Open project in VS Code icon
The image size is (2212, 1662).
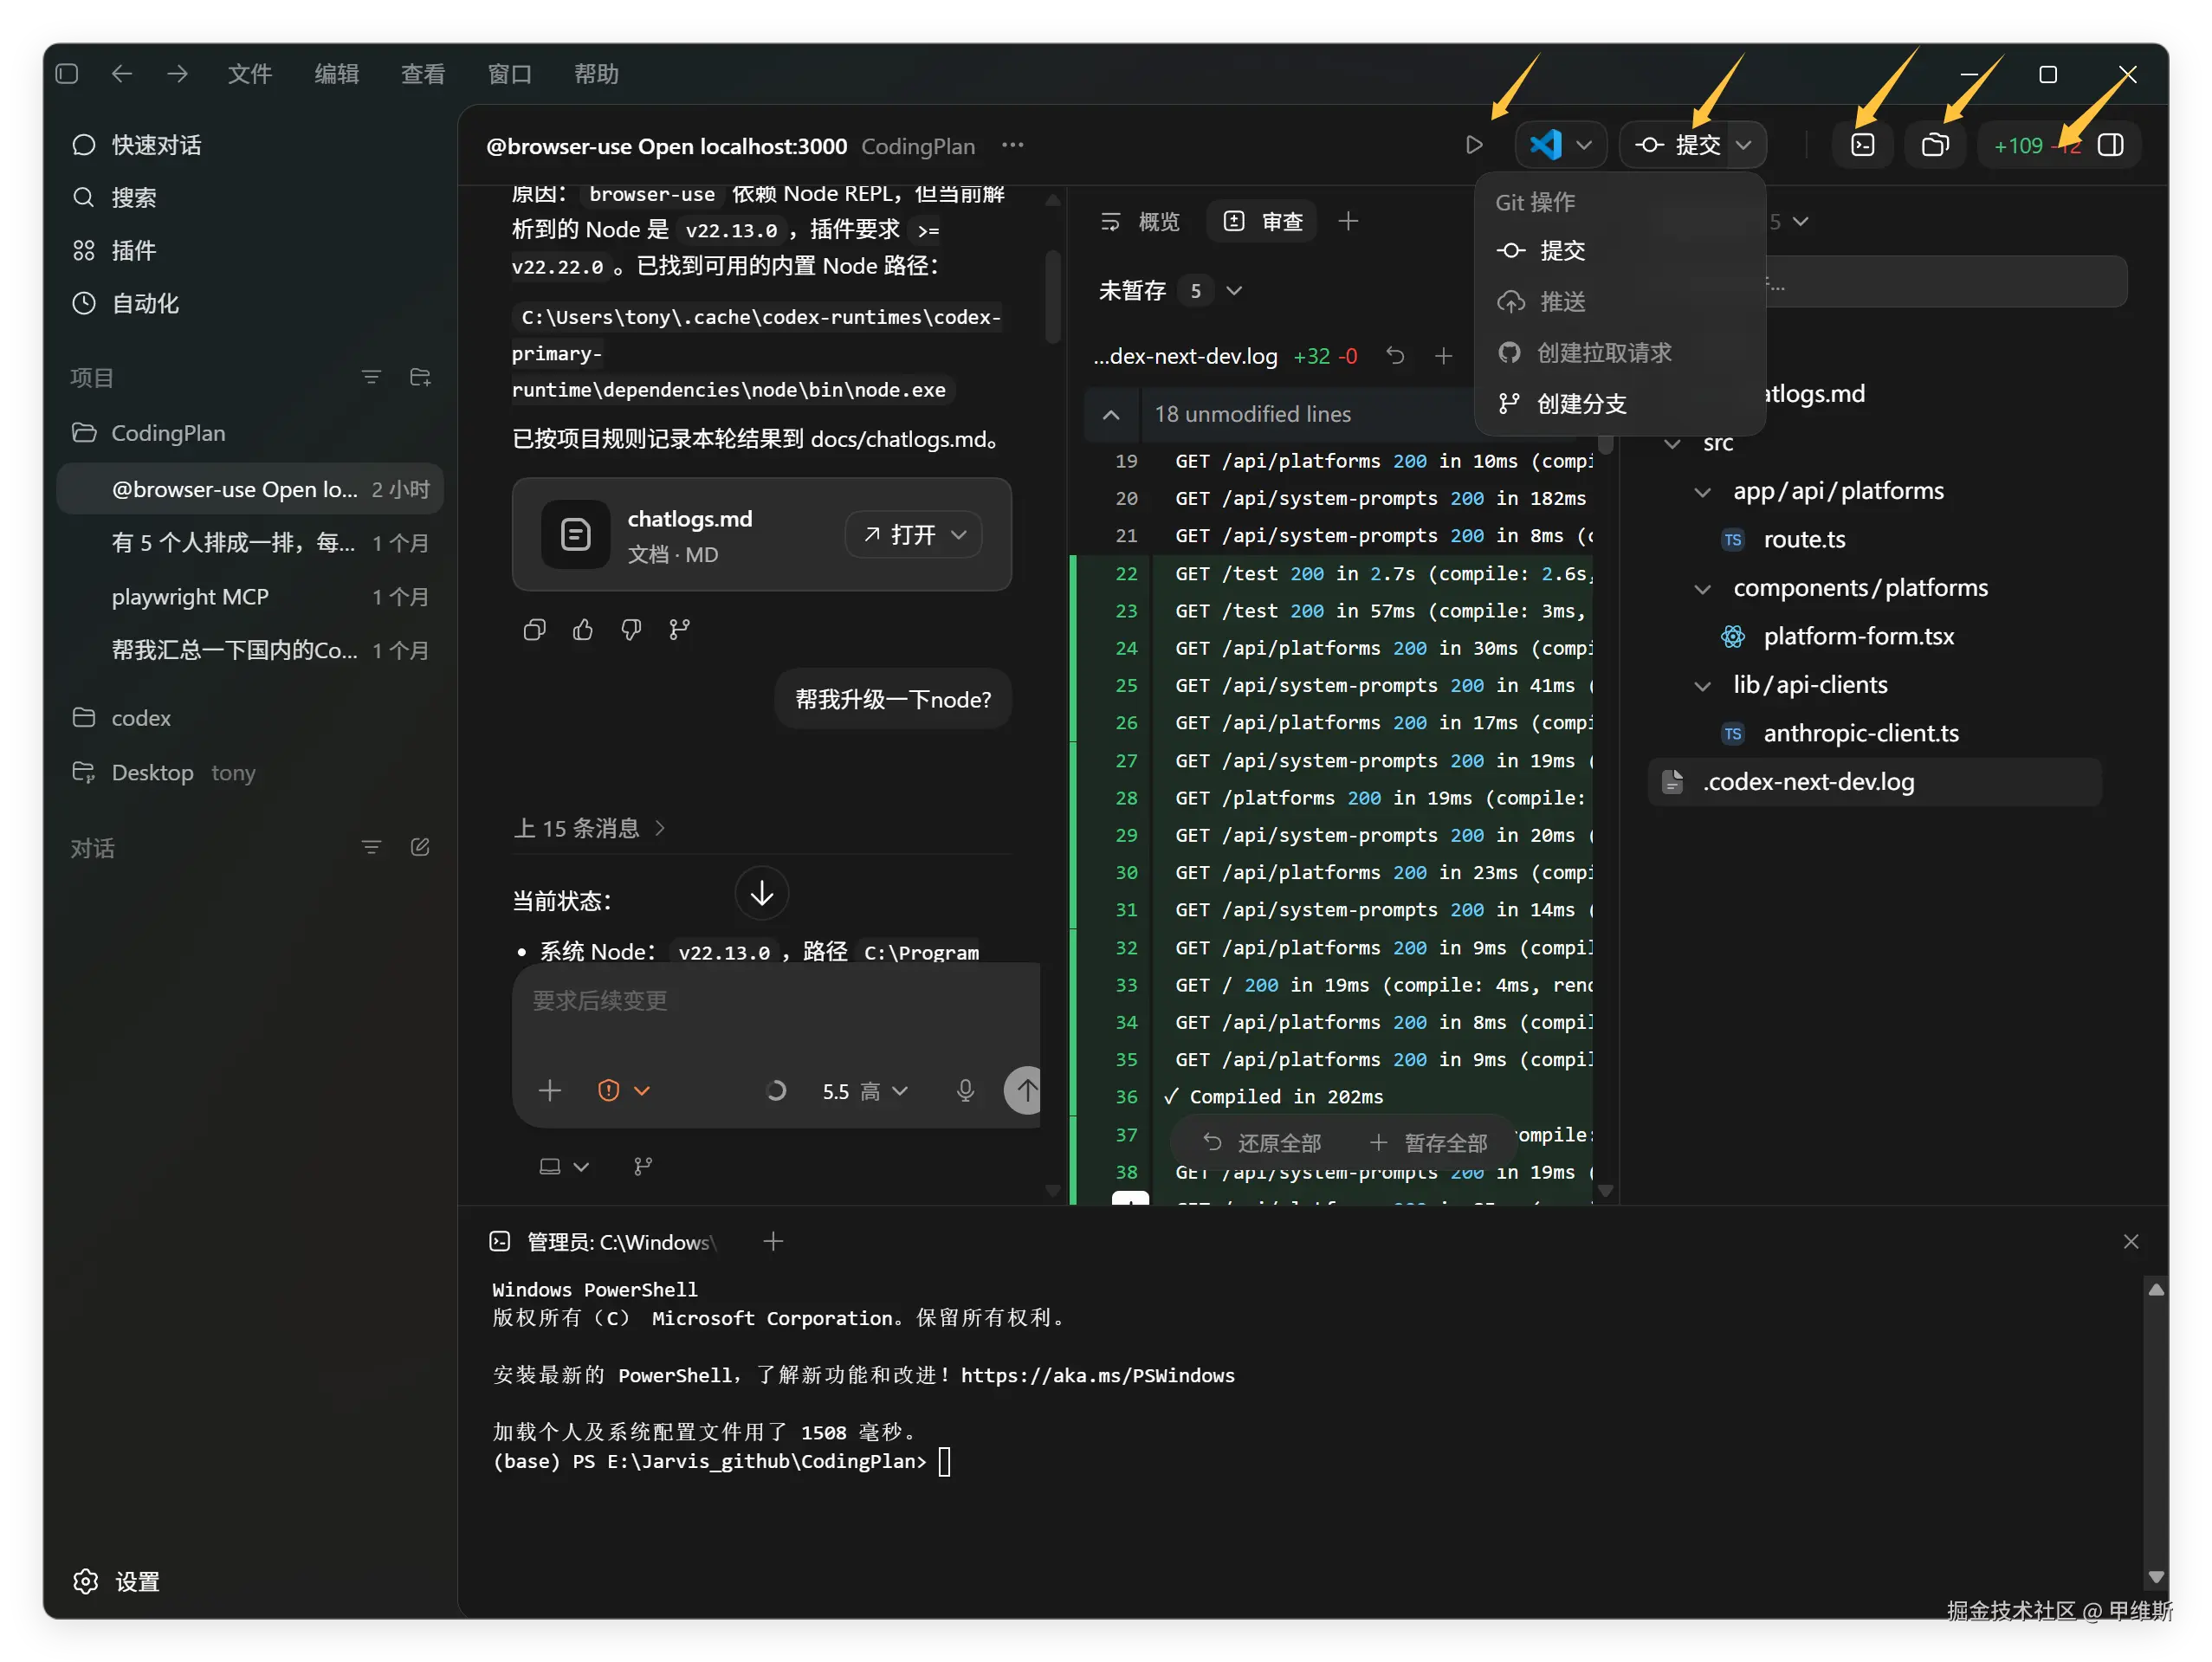coord(1546,145)
